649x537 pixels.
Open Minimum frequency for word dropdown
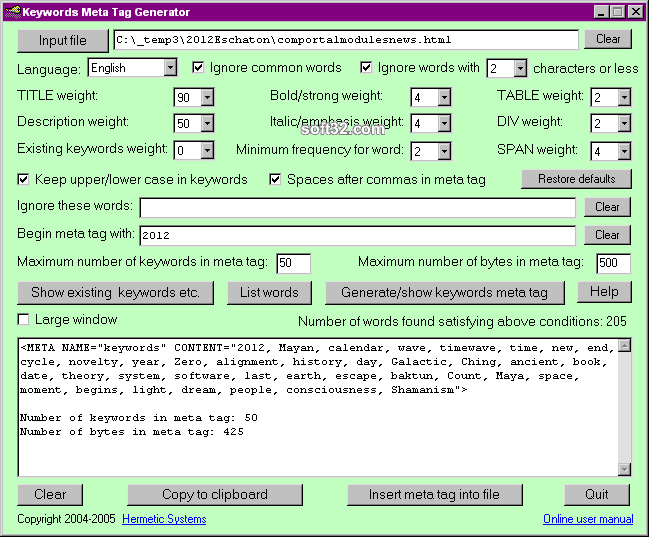[444, 152]
